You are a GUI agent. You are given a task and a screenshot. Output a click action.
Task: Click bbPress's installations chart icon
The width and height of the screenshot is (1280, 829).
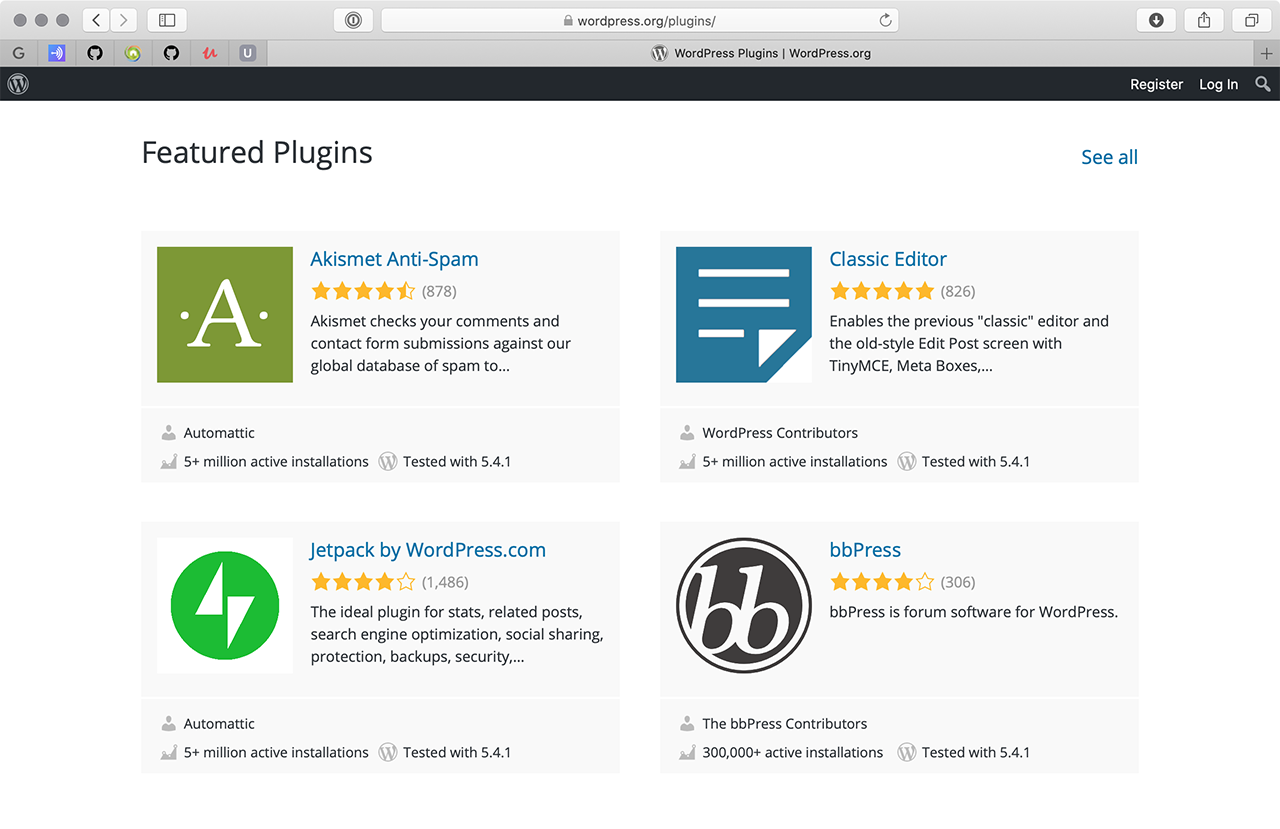point(687,752)
